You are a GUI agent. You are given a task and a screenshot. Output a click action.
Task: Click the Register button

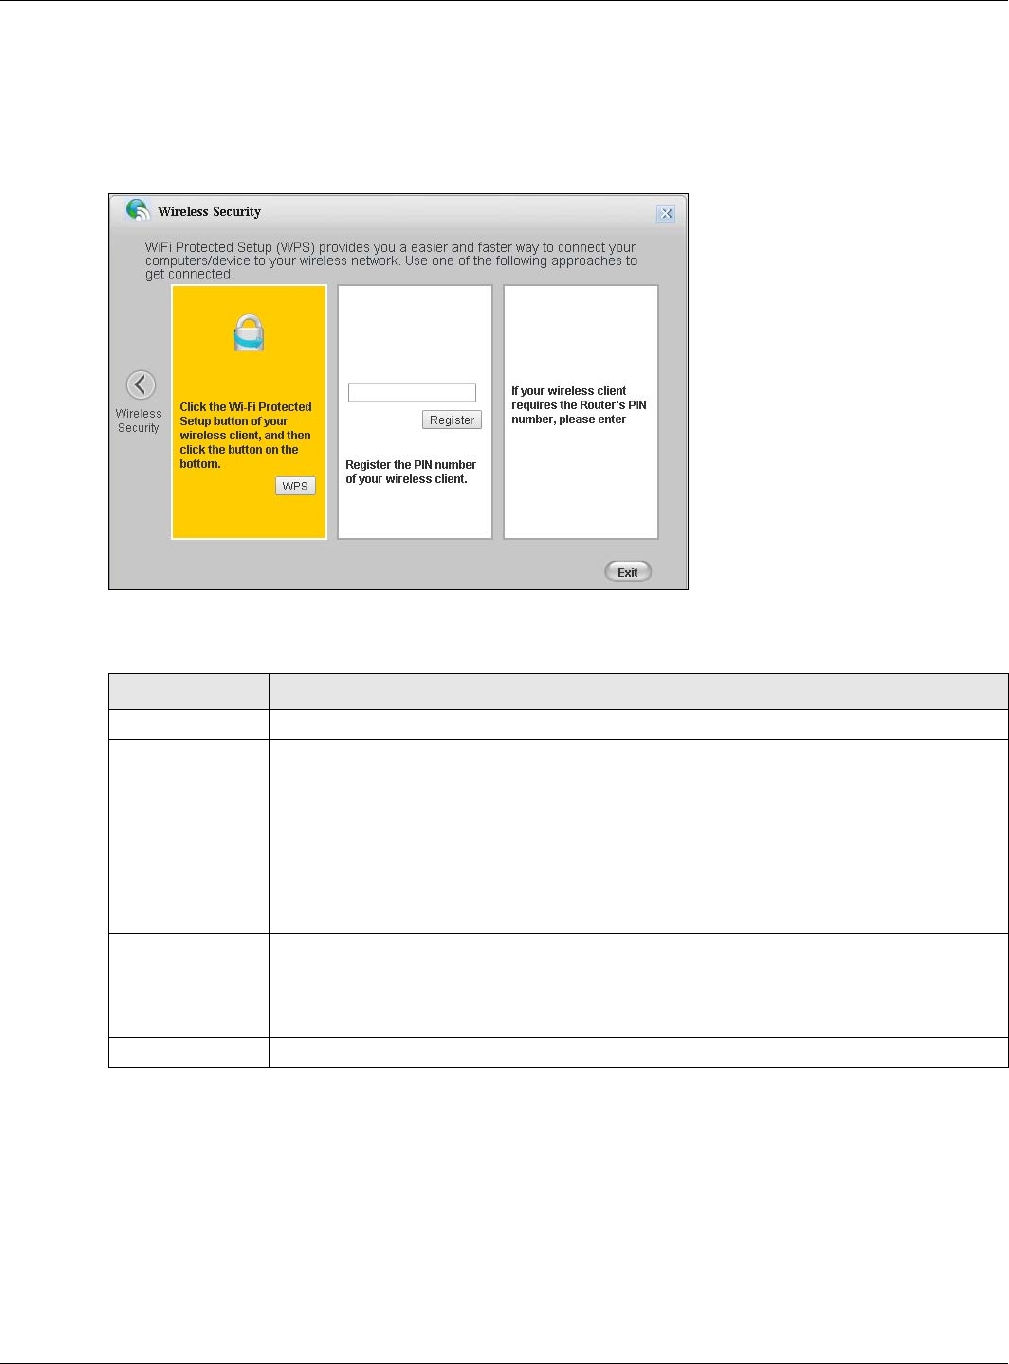(x=451, y=420)
